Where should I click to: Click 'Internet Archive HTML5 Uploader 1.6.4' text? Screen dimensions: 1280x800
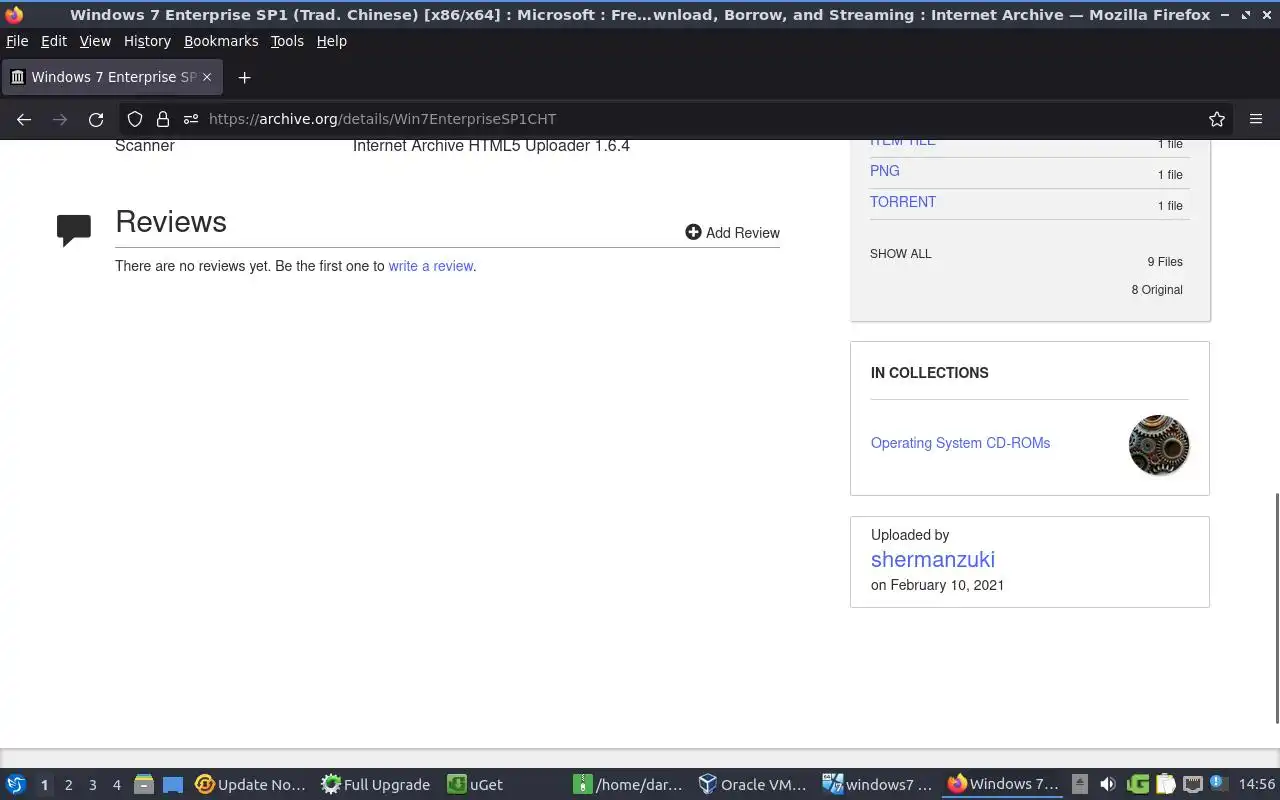[x=491, y=146]
